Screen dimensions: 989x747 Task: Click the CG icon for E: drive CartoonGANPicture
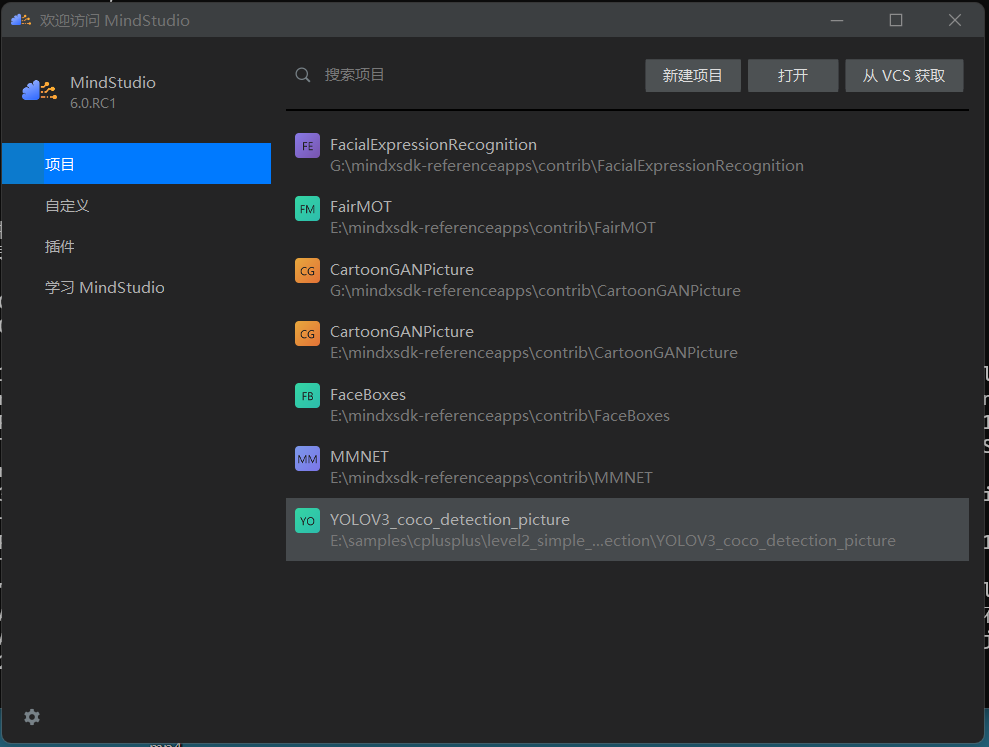pos(307,333)
